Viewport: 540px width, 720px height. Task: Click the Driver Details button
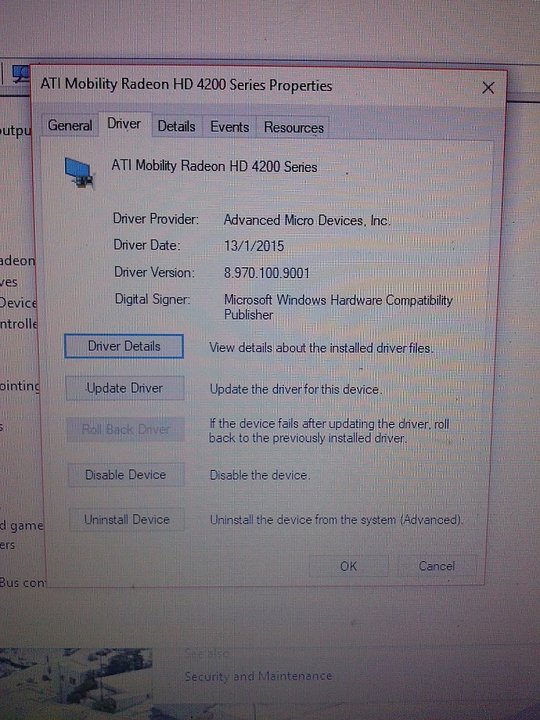[x=124, y=346]
